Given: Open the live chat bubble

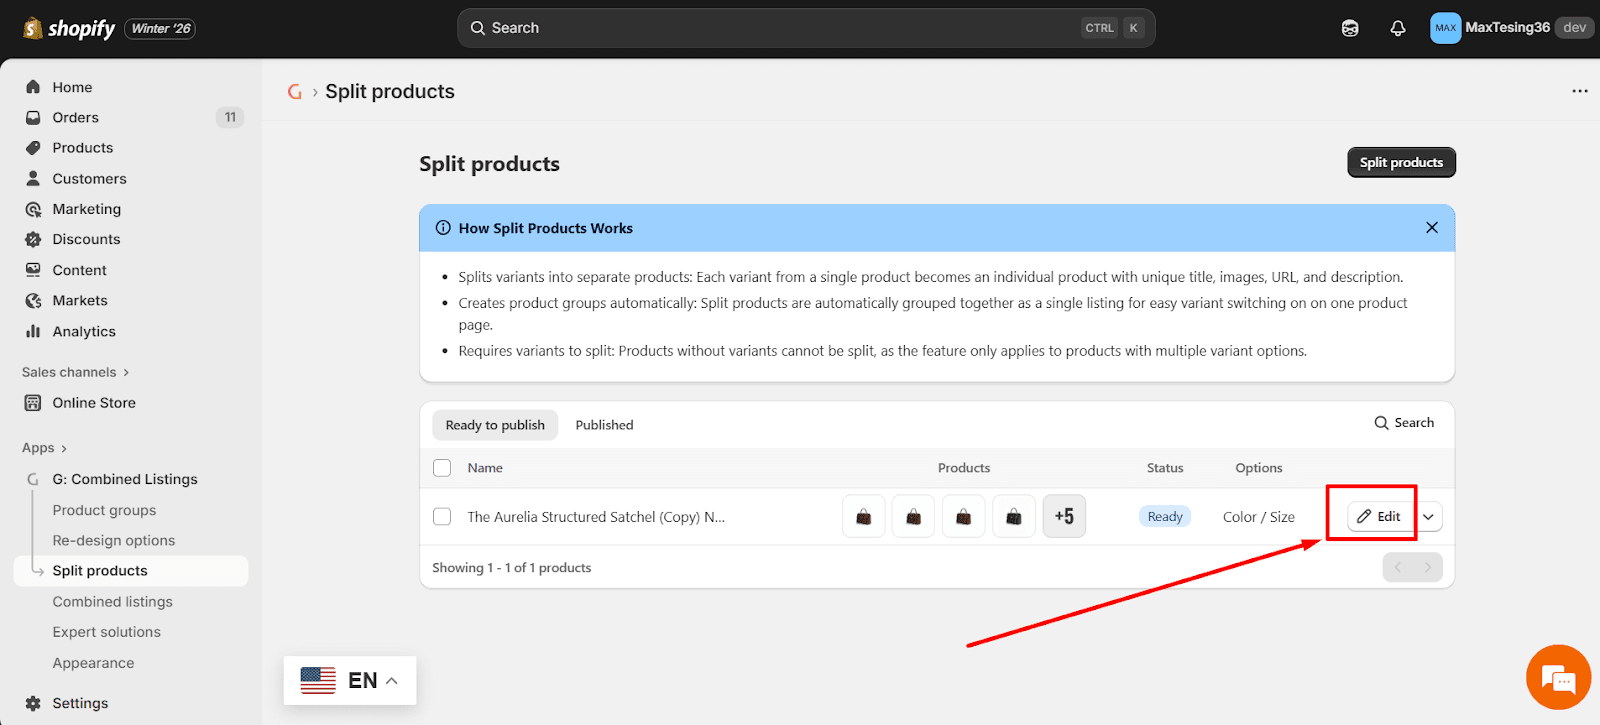Looking at the screenshot, I should [x=1558, y=677].
